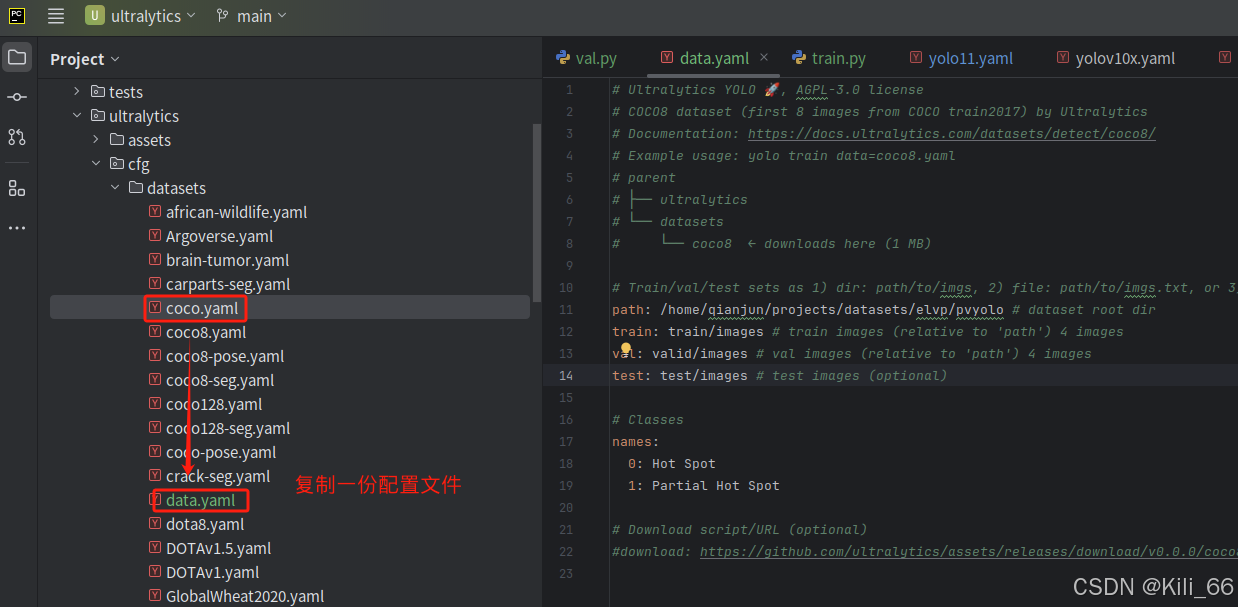This screenshot has height=607, width=1238.
Task: Expand the assets folder
Action: tap(96, 140)
